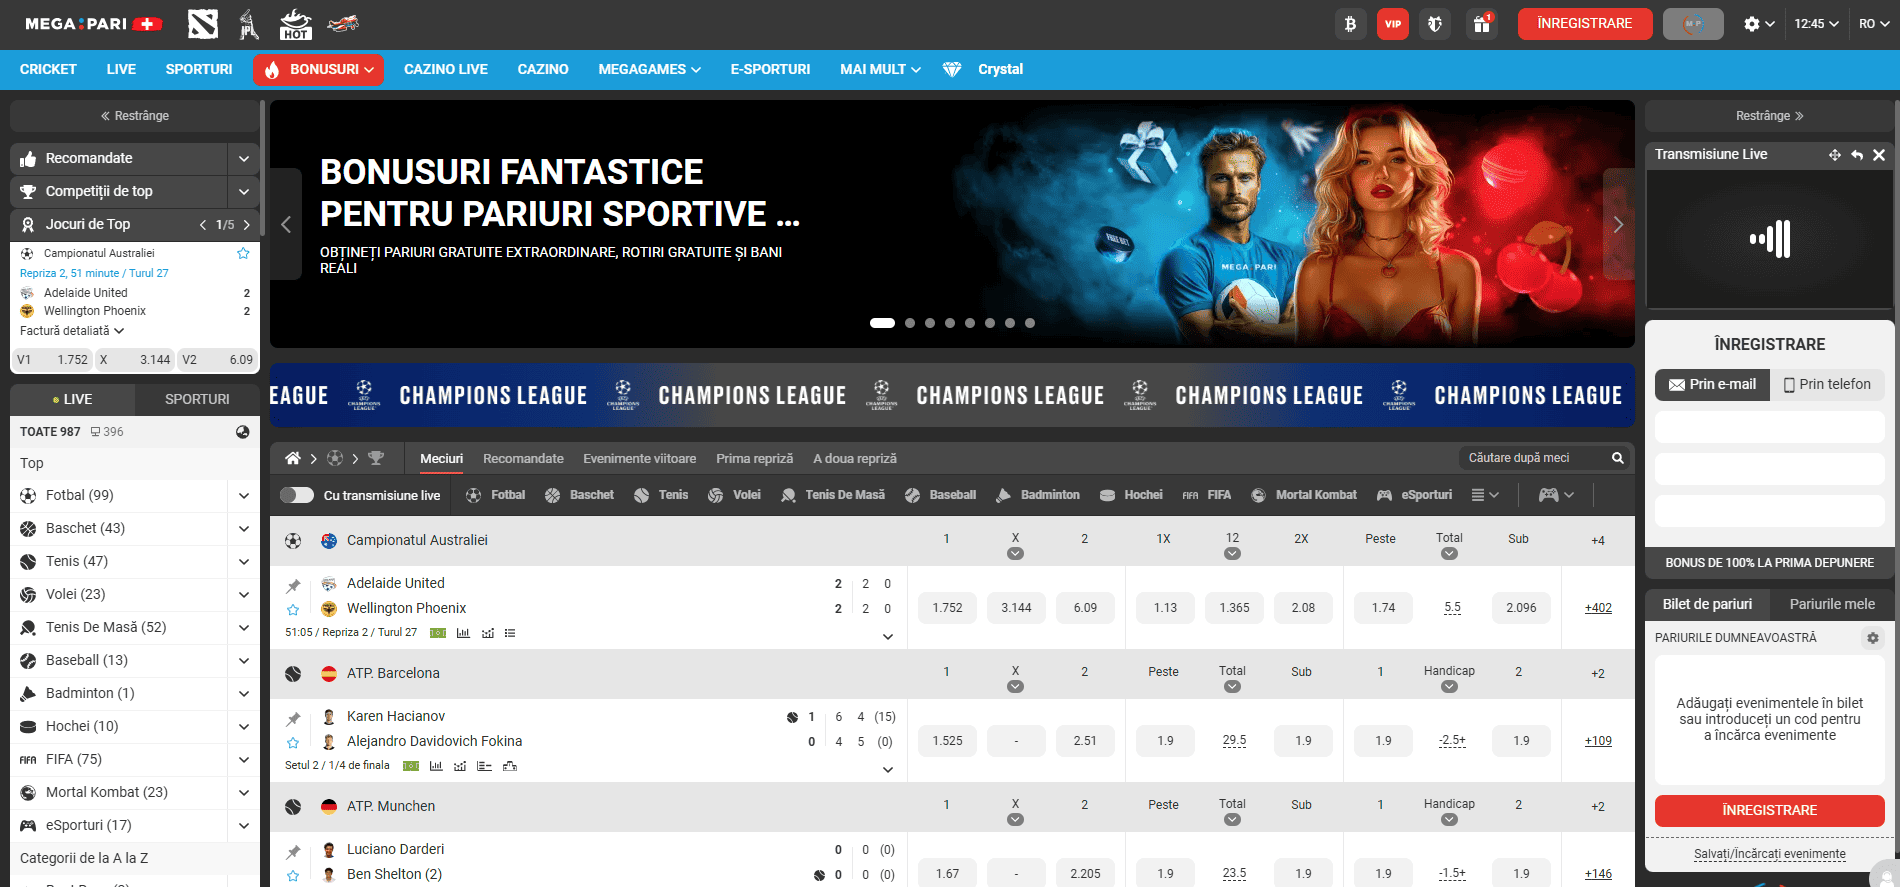1900x887 pixels.
Task: Add Adelaide United match to favorites star
Action: click(x=293, y=609)
